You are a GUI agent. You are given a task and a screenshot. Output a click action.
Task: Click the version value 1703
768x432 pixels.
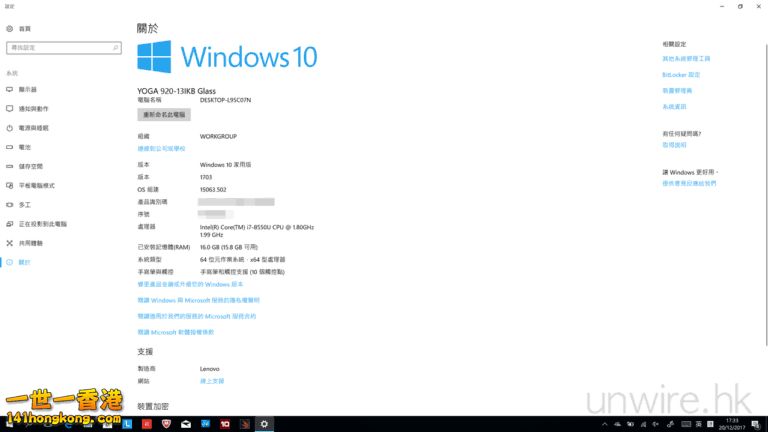206,177
